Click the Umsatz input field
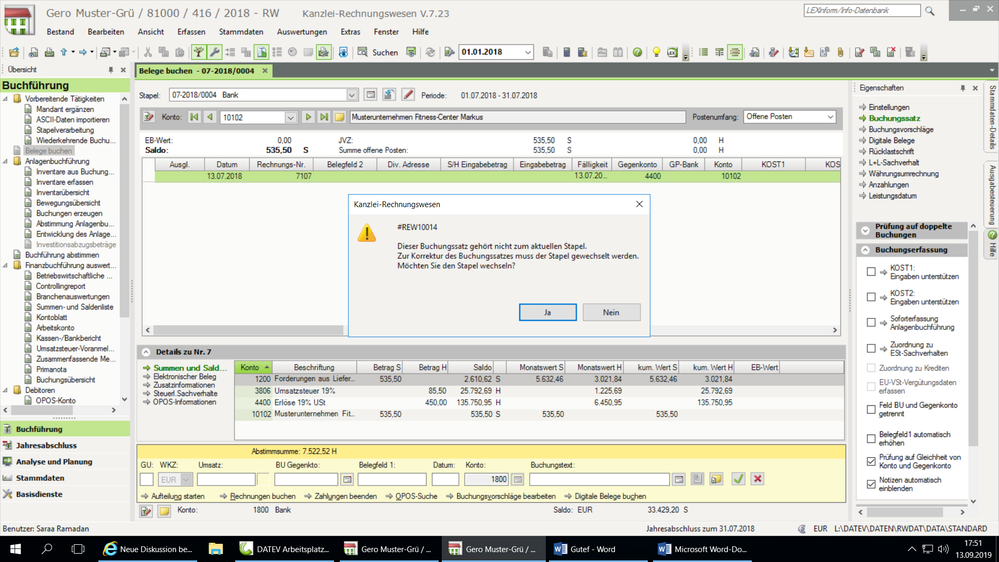The height and width of the screenshot is (562, 999). tap(226, 480)
